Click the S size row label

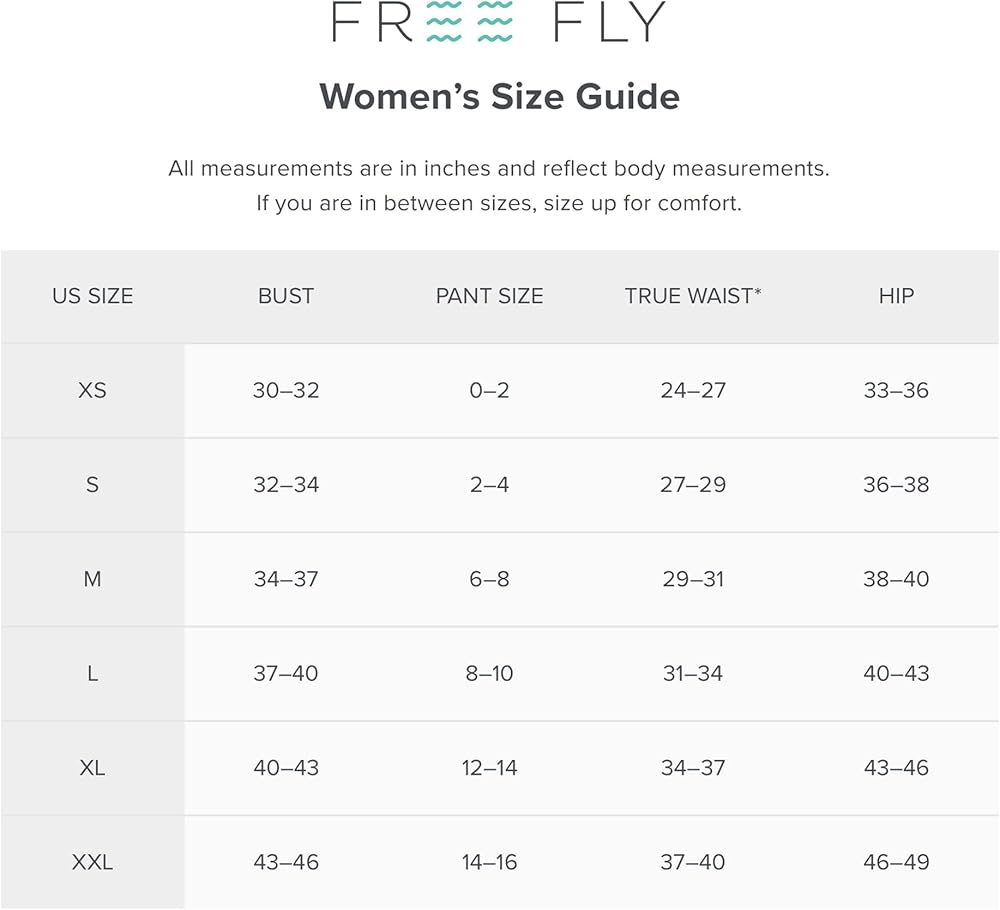click(x=92, y=485)
